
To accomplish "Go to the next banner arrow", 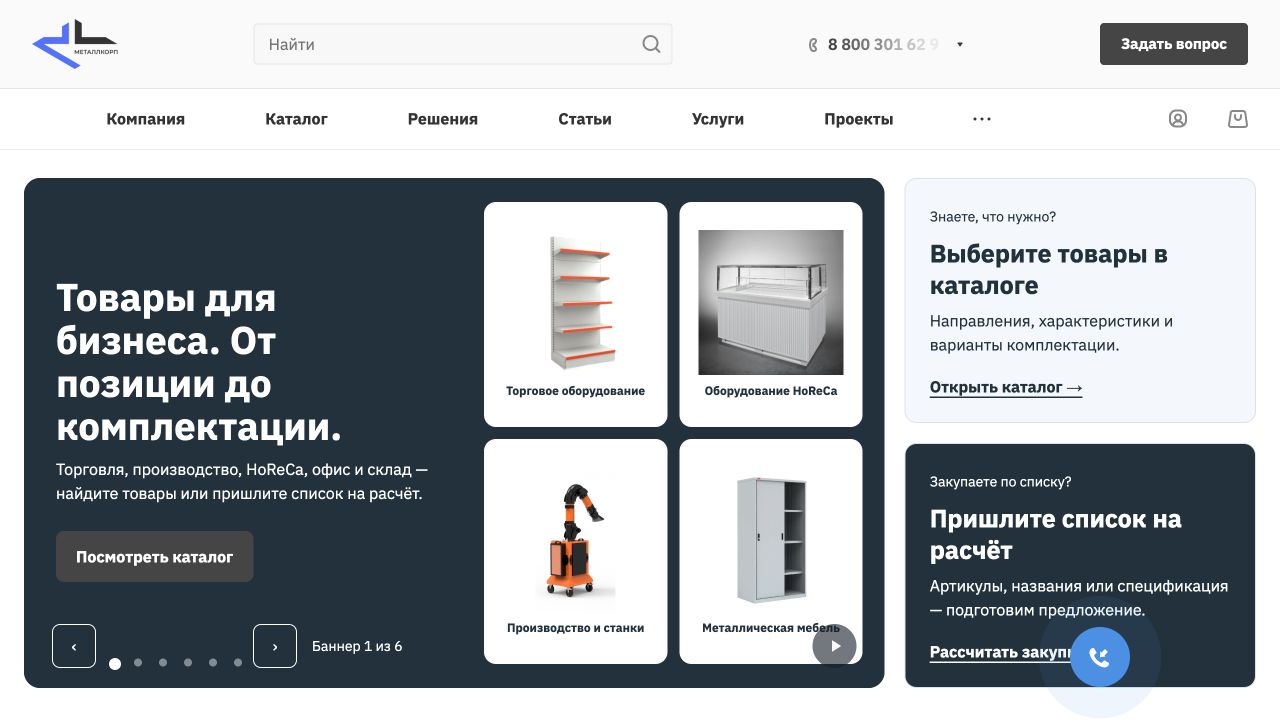I will pyautogui.click(x=275, y=646).
